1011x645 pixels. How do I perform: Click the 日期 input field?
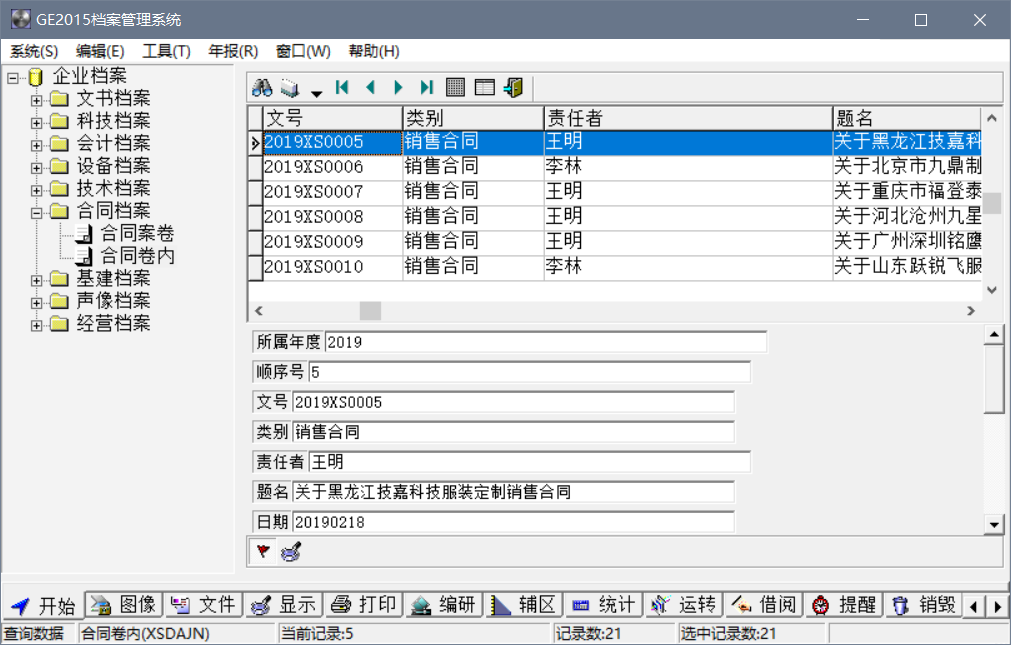(x=513, y=522)
